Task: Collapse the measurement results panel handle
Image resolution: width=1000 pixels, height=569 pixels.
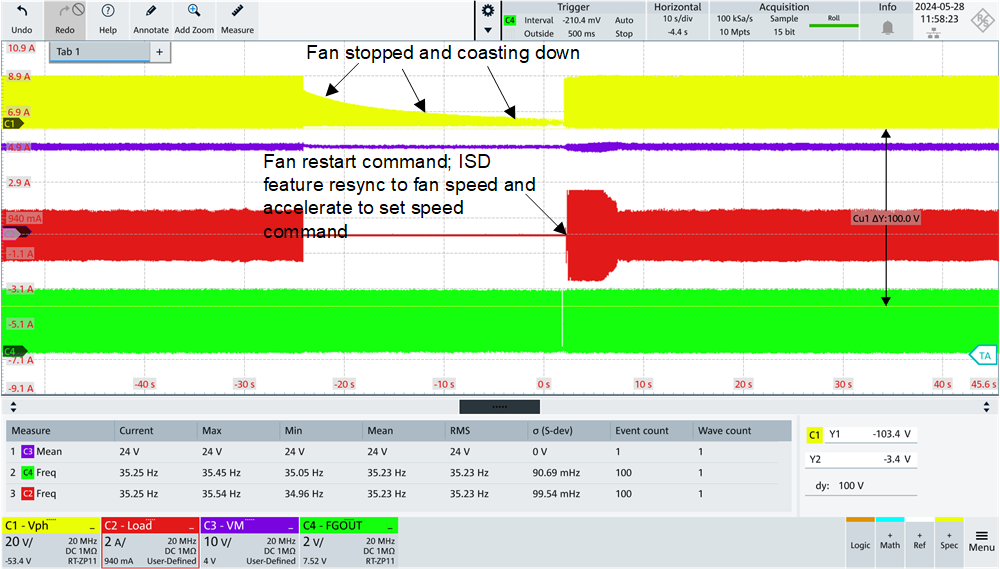Action: [x=499, y=406]
